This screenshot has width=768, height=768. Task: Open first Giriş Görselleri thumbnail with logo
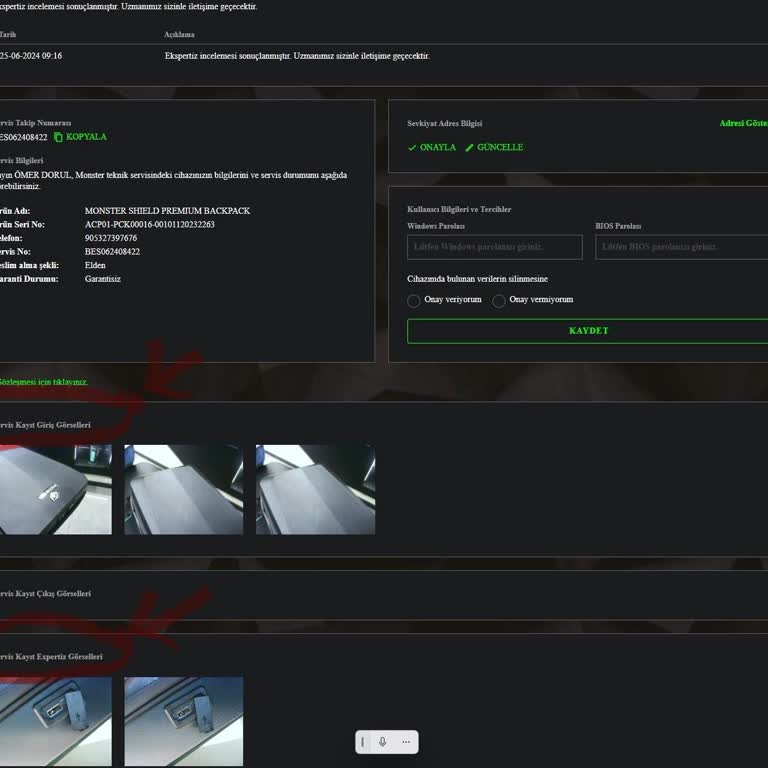55,490
